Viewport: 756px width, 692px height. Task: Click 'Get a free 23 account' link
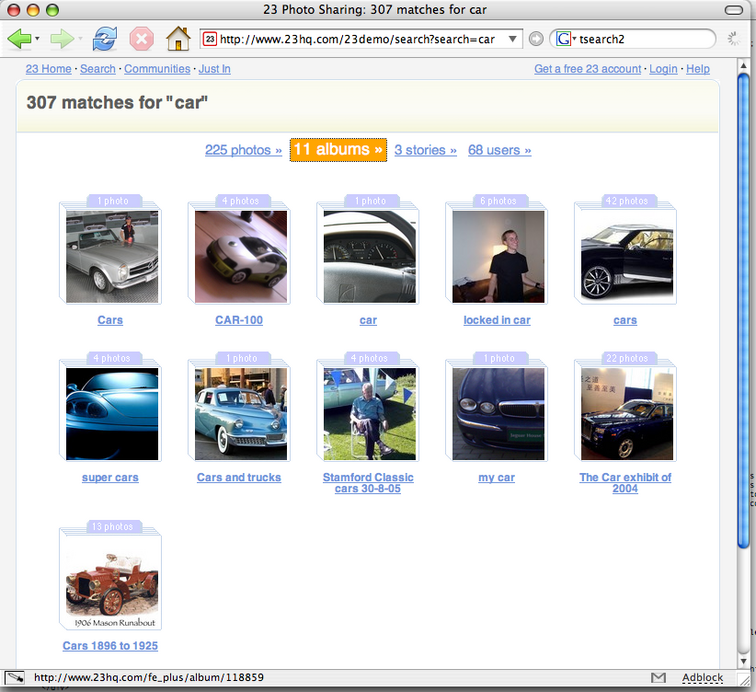(587, 69)
